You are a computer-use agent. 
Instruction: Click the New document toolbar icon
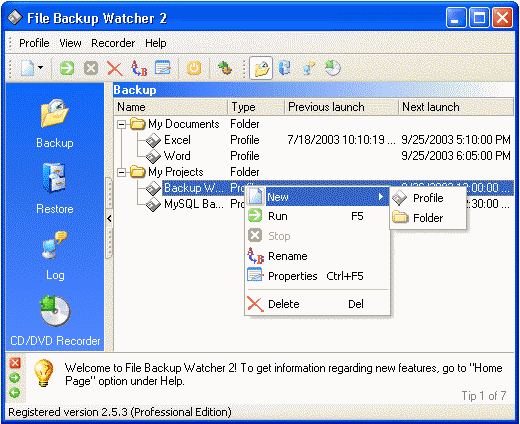[x=27, y=68]
